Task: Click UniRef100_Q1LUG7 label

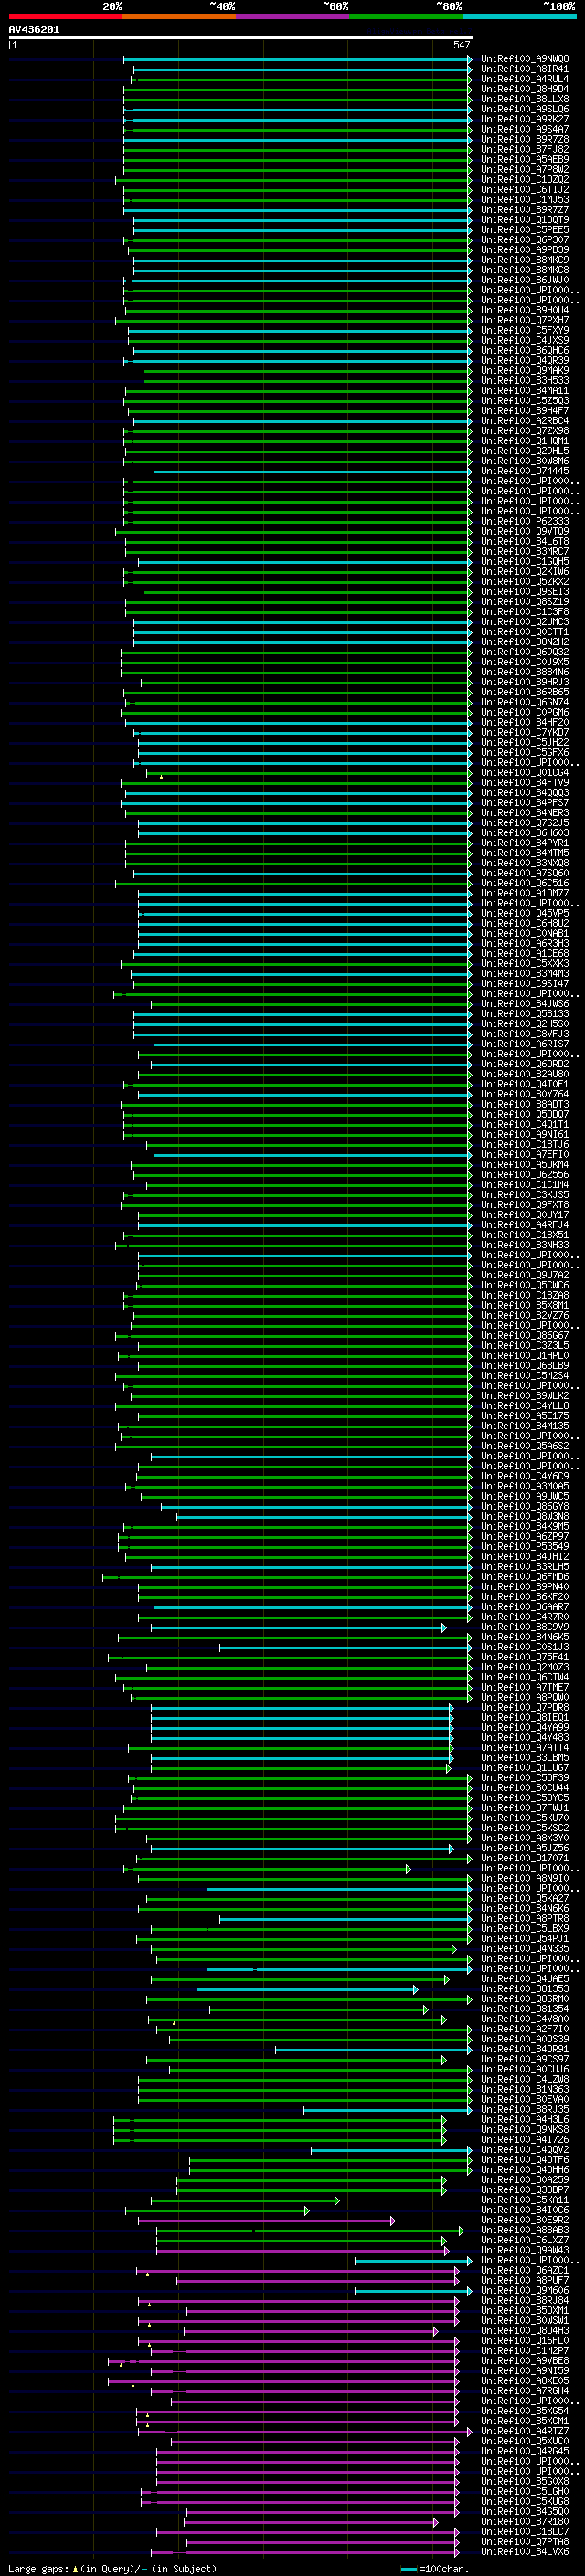Action: tap(525, 1767)
